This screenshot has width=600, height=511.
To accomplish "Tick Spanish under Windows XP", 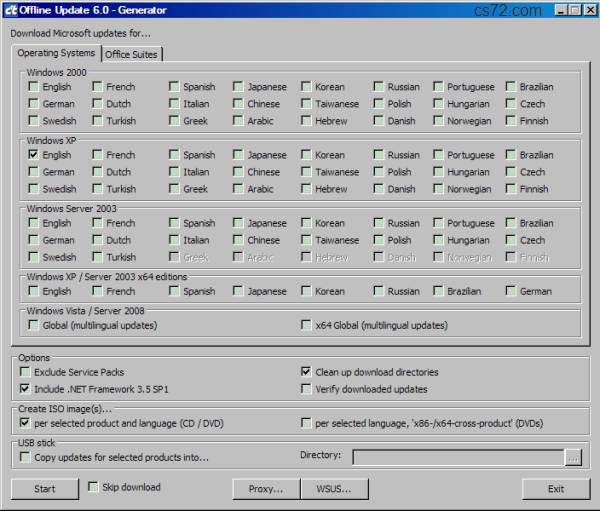I will tap(174, 155).
